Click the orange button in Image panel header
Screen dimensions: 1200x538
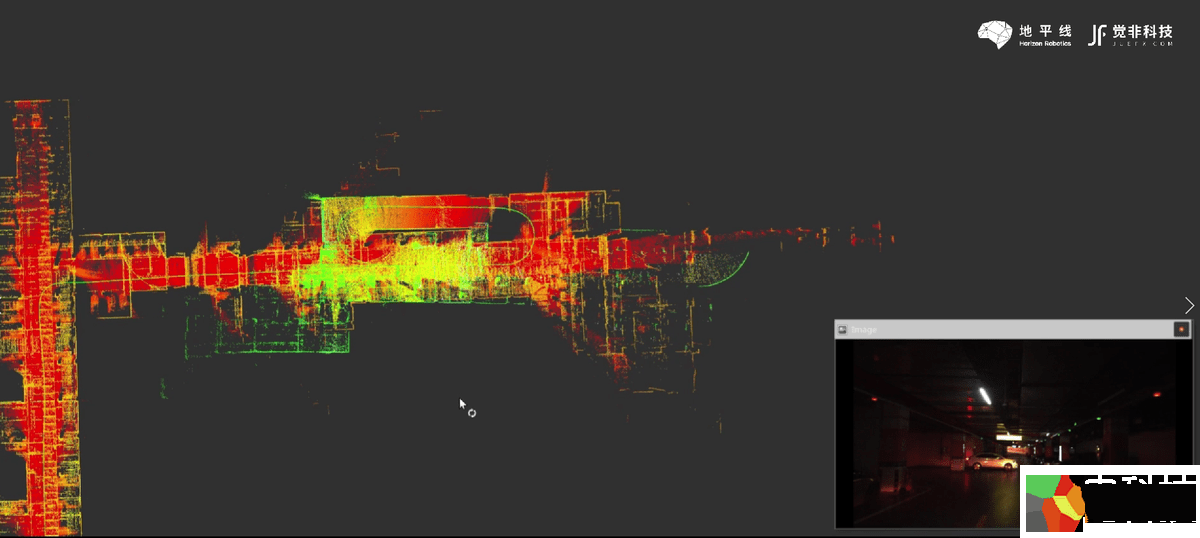tap(1181, 329)
